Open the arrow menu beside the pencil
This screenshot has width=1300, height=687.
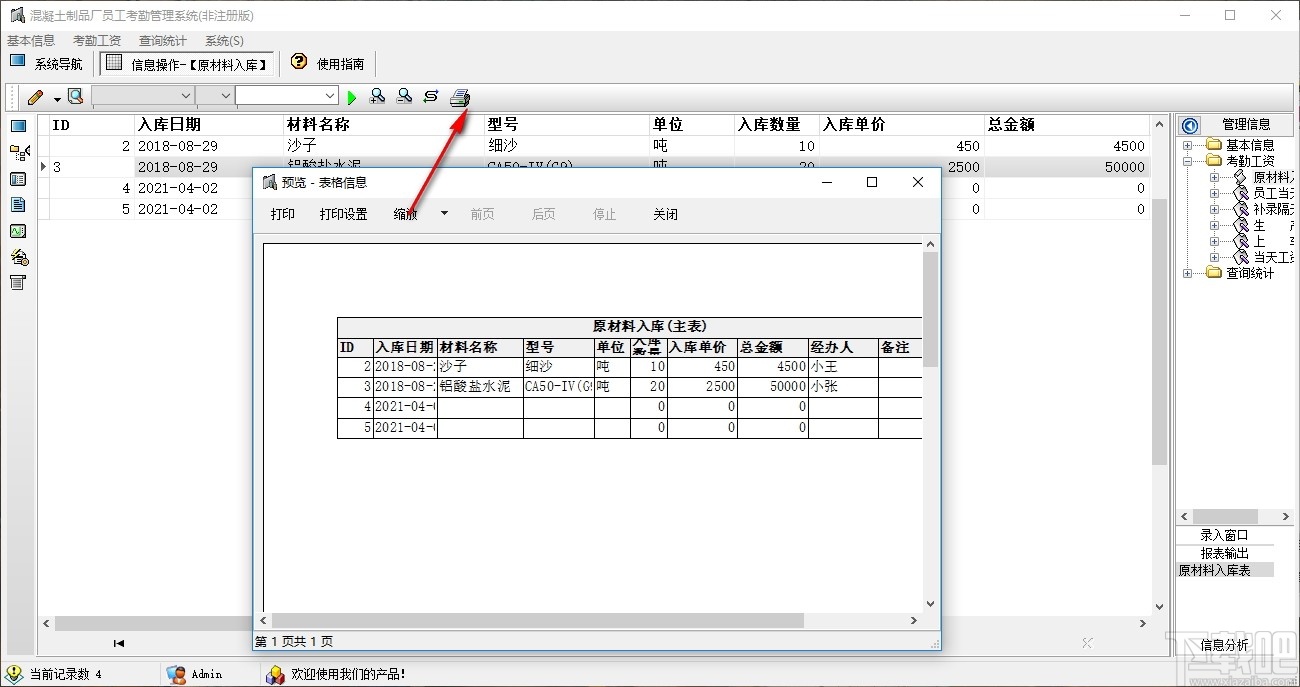pos(57,98)
